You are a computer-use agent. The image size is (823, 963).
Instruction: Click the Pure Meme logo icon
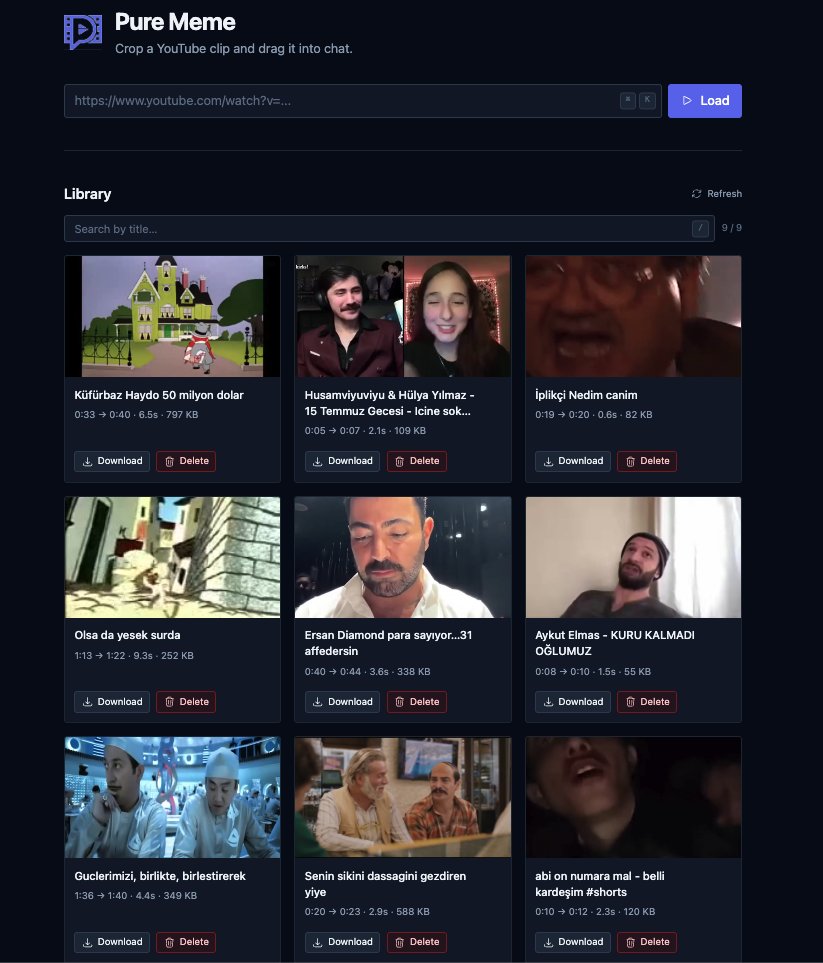83,32
